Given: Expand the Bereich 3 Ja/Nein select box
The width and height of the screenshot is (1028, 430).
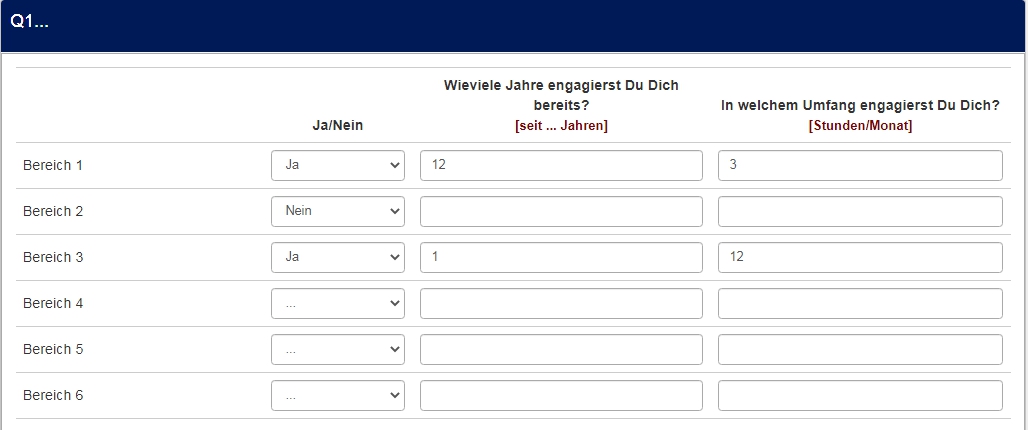Looking at the screenshot, I should point(338,257).
